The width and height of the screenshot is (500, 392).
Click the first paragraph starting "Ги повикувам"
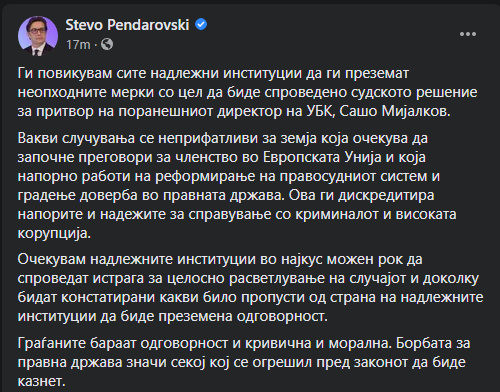tap(247, 92)
